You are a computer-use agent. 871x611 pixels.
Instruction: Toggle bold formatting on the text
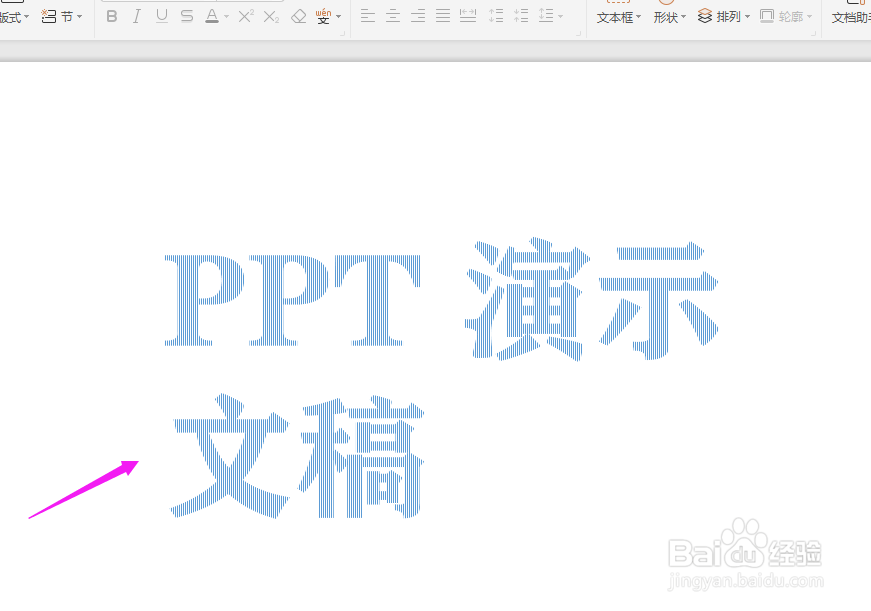coord(111,15)
